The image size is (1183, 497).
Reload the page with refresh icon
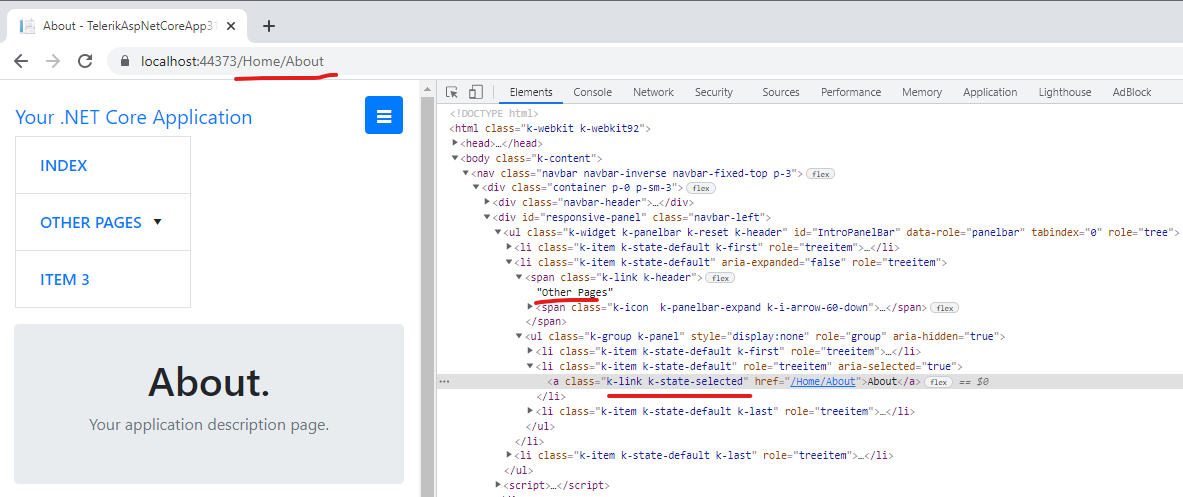pyautogui.click(x=85, y=61)
